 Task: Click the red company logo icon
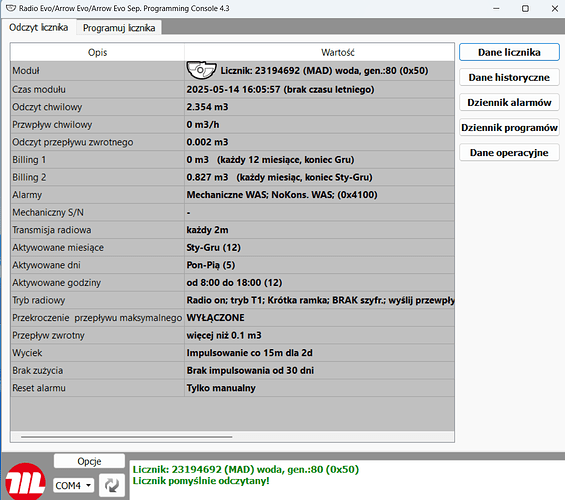coord(25,482)
